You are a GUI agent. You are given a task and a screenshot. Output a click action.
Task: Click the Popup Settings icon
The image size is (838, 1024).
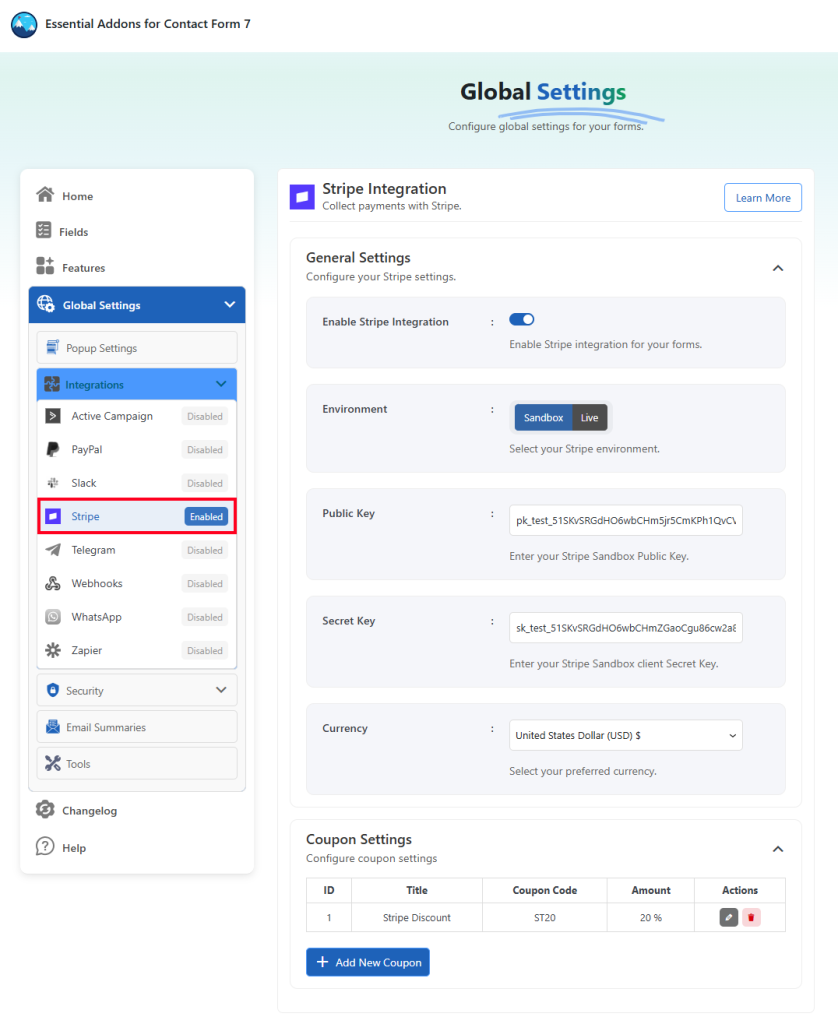click(52, 347)
